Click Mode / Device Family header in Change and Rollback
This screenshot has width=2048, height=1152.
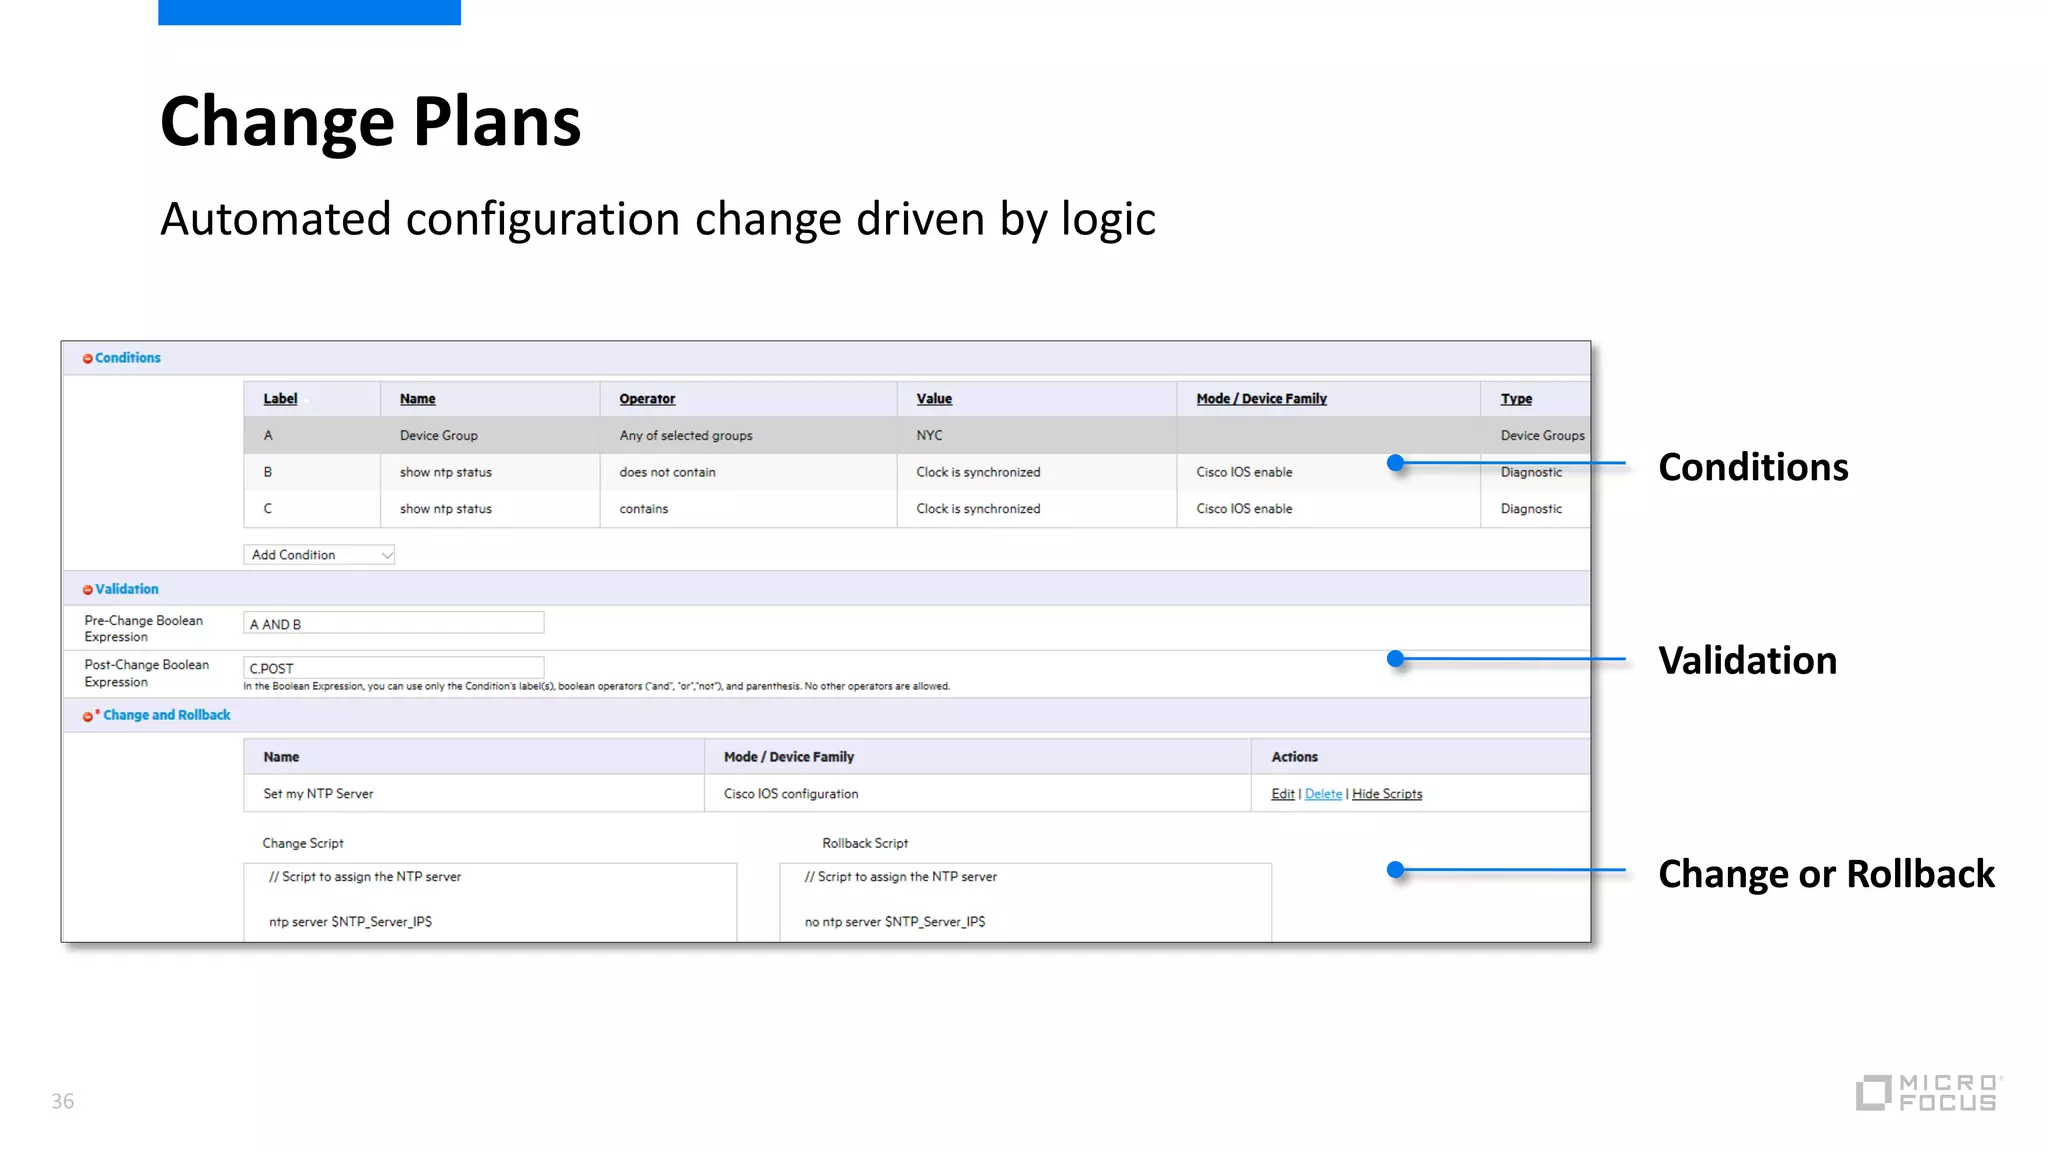(789, 757)
